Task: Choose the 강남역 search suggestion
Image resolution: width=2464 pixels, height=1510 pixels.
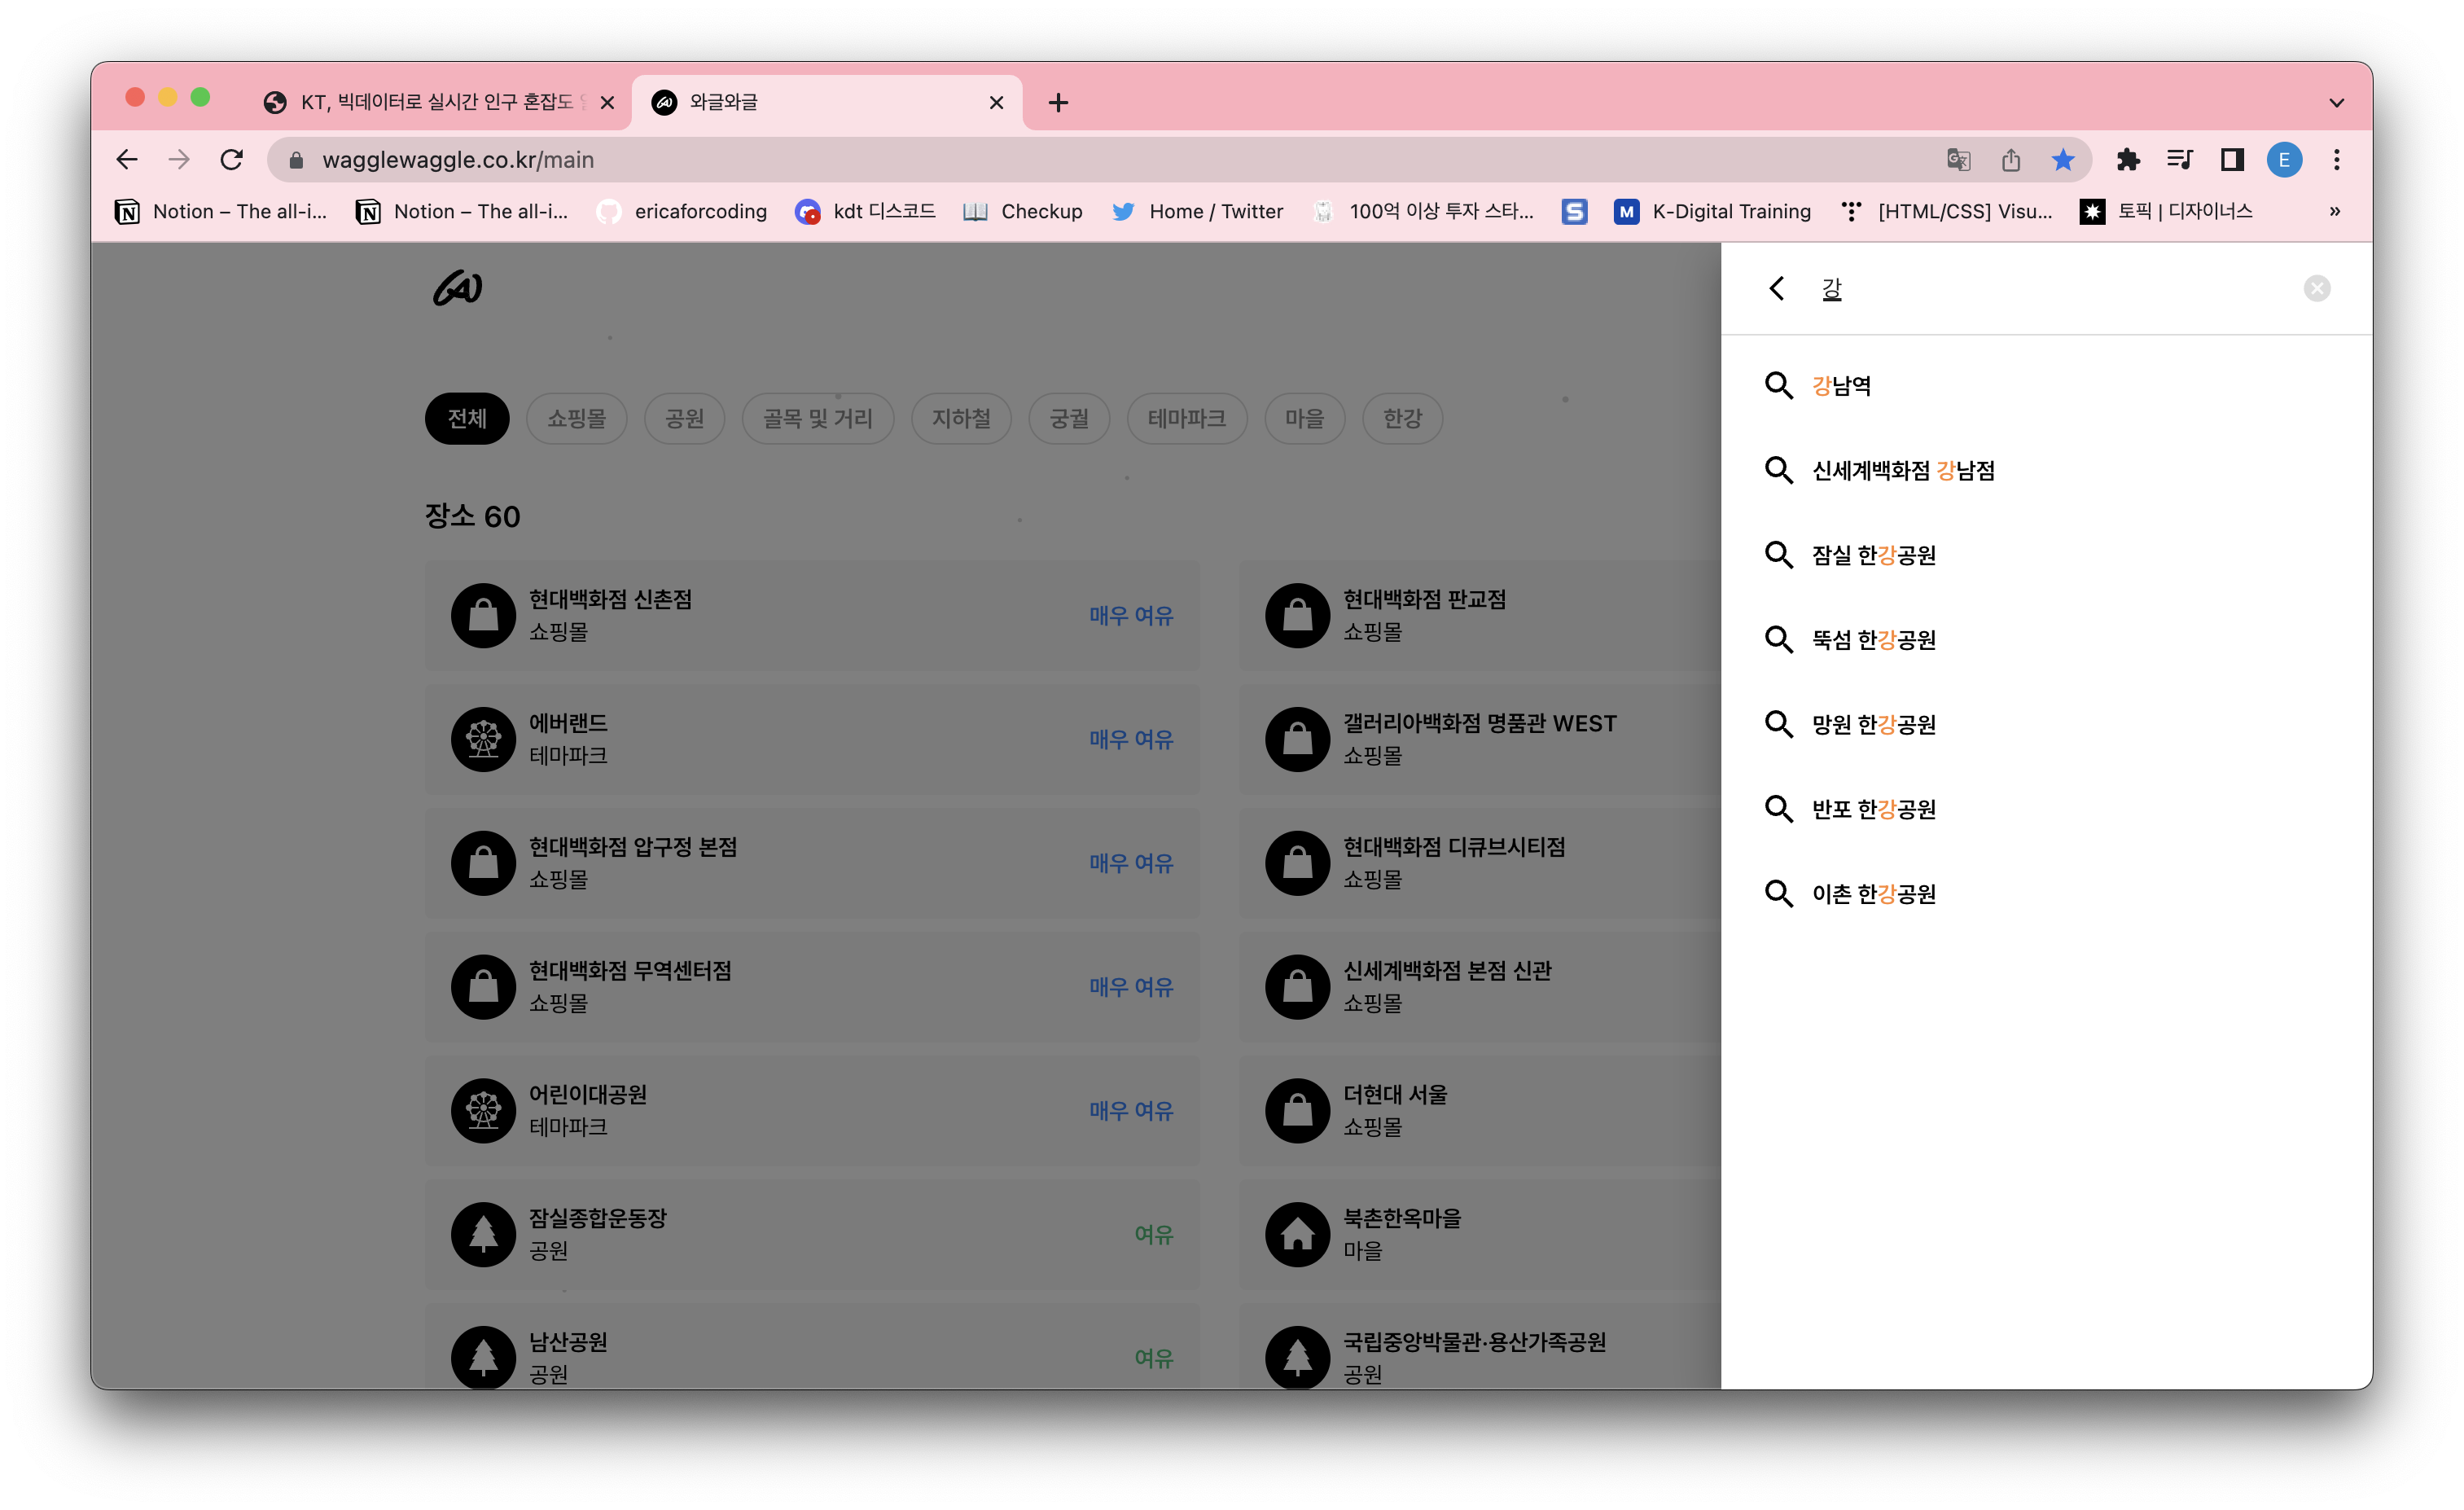Action: (x=1841, y=386)
